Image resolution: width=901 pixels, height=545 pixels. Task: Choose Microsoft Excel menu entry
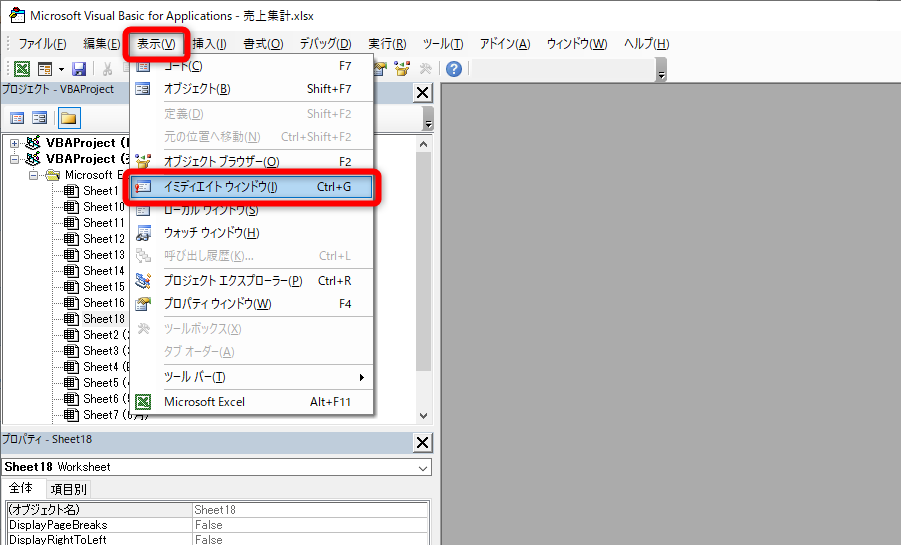point(252,402)
